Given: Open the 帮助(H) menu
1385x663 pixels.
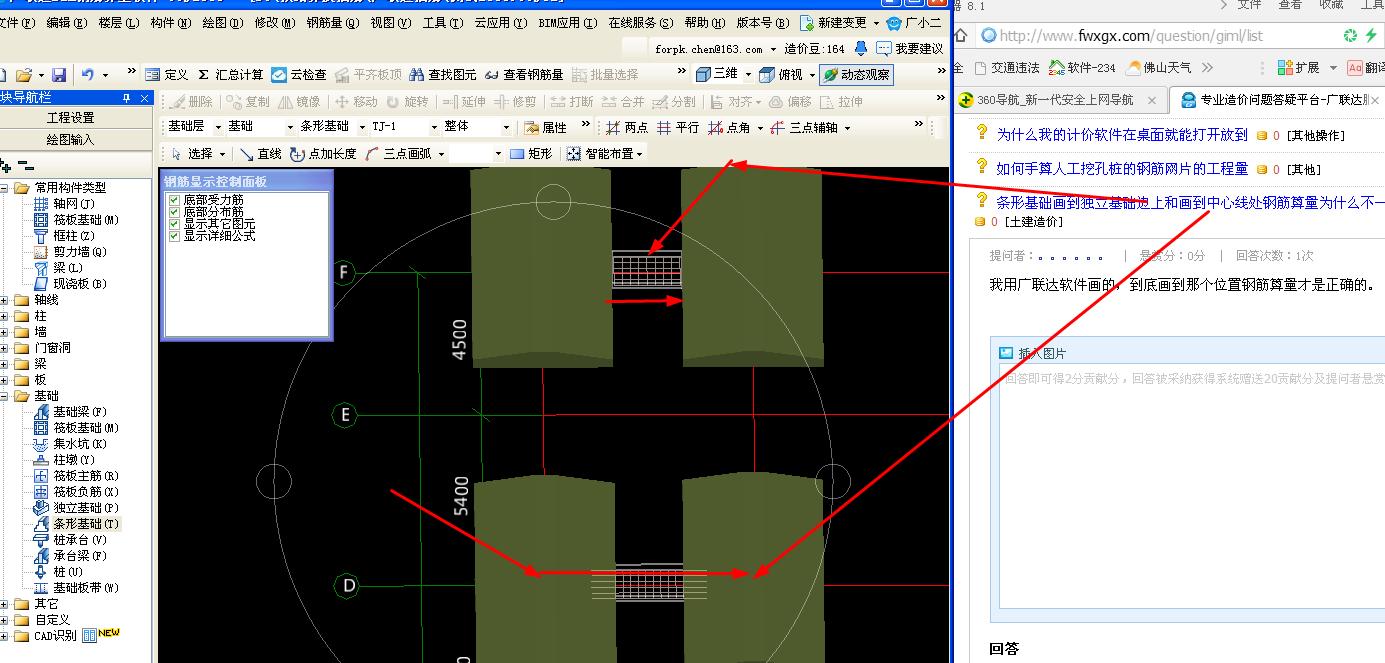Looking at the screenshot, I should pos(706,22).
